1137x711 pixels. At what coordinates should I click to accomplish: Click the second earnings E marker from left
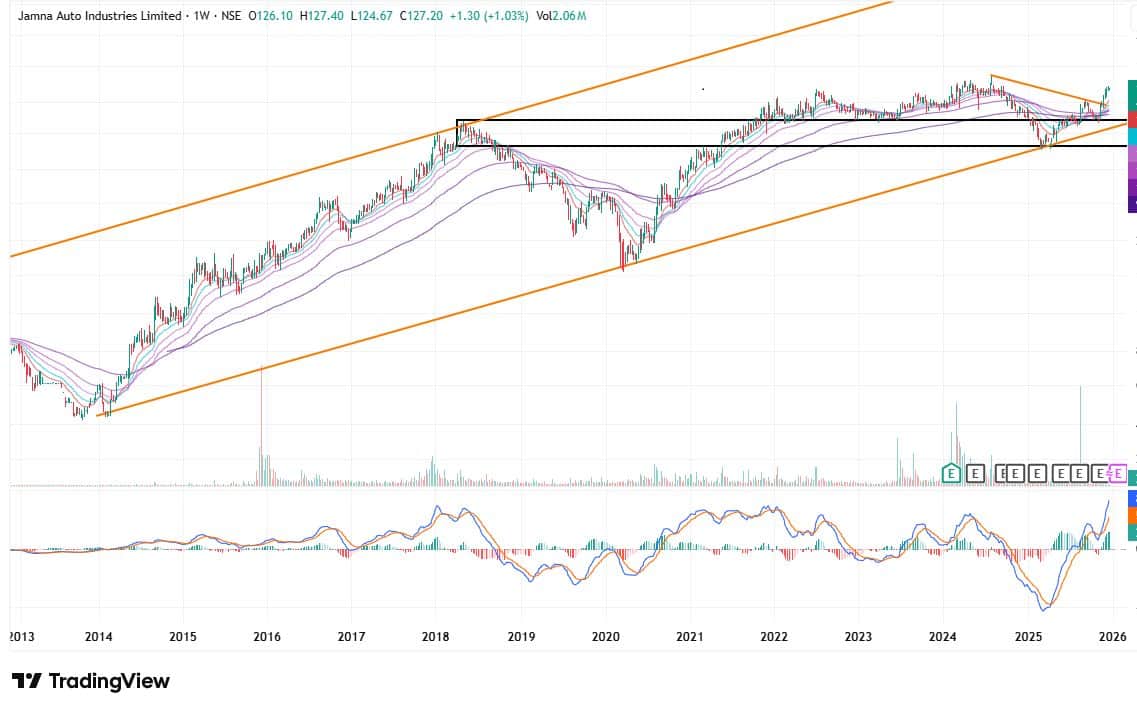[x=976, y=474]
